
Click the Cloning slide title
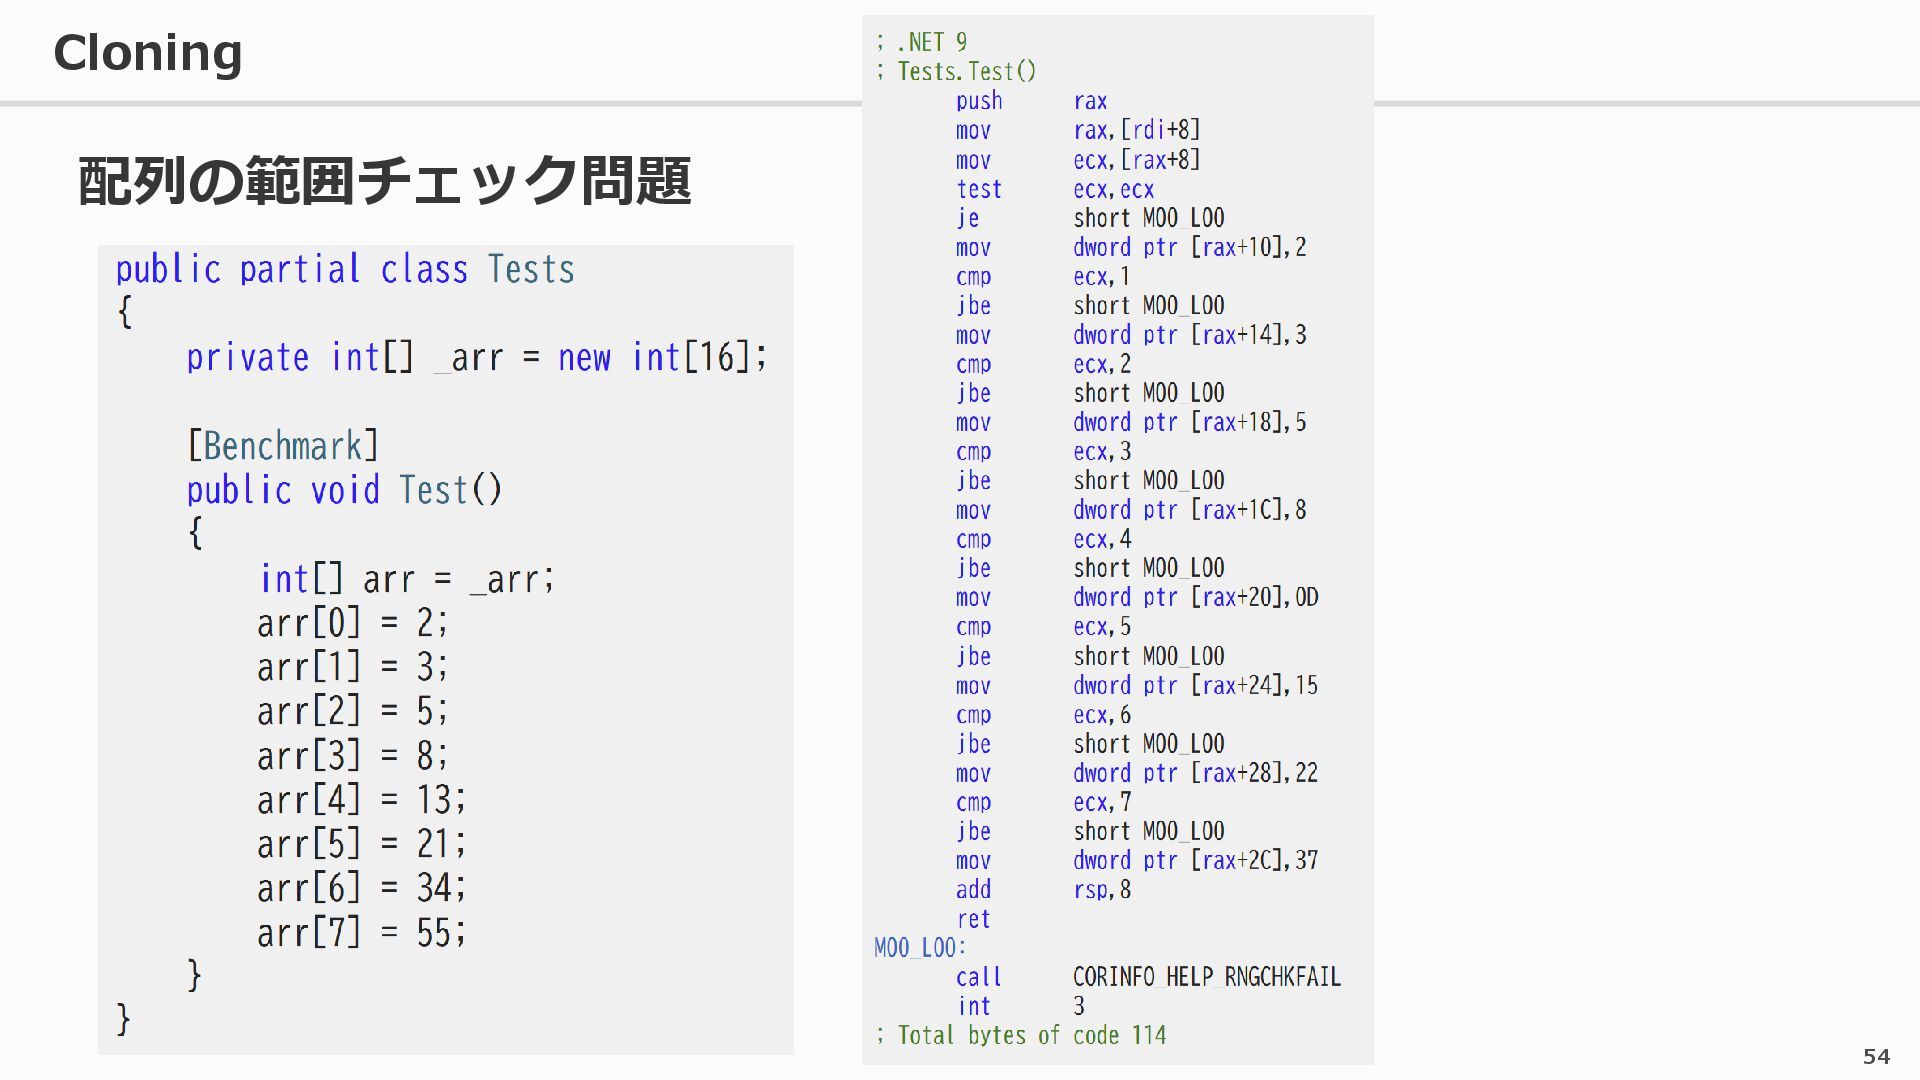tap(147, 52)
